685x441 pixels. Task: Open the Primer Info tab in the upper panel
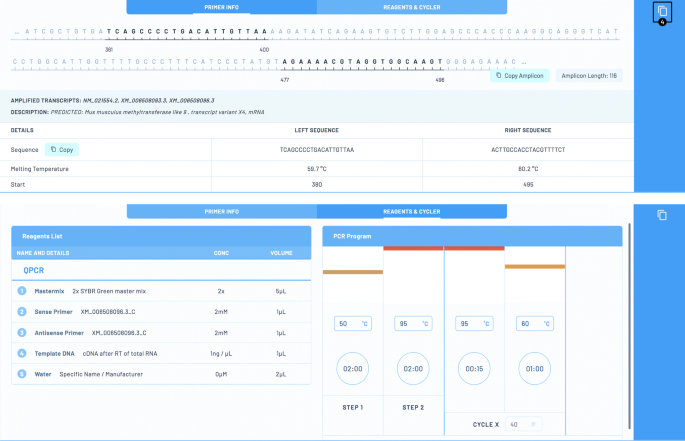(x=221, y=7)
